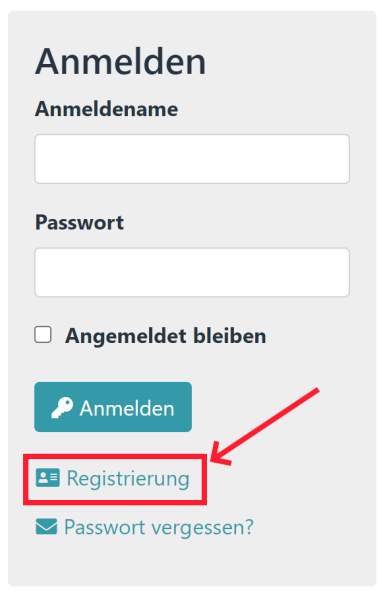Place cursor in password text box
The image size is (385, 595).
(192, 272)
